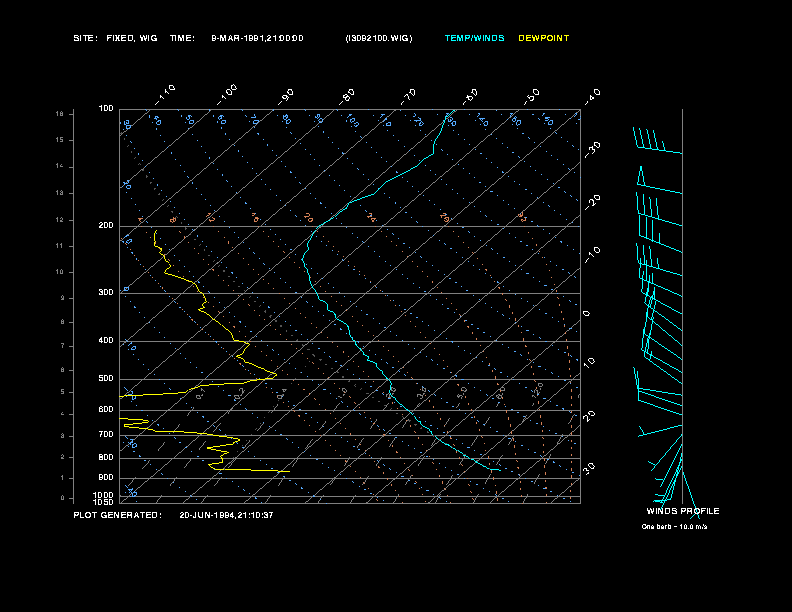Image resolution: width=792 pixels, height=612 pixels.
Task: Click the 0 isotherm label on right edge
Action: click(x=586, y=314)
